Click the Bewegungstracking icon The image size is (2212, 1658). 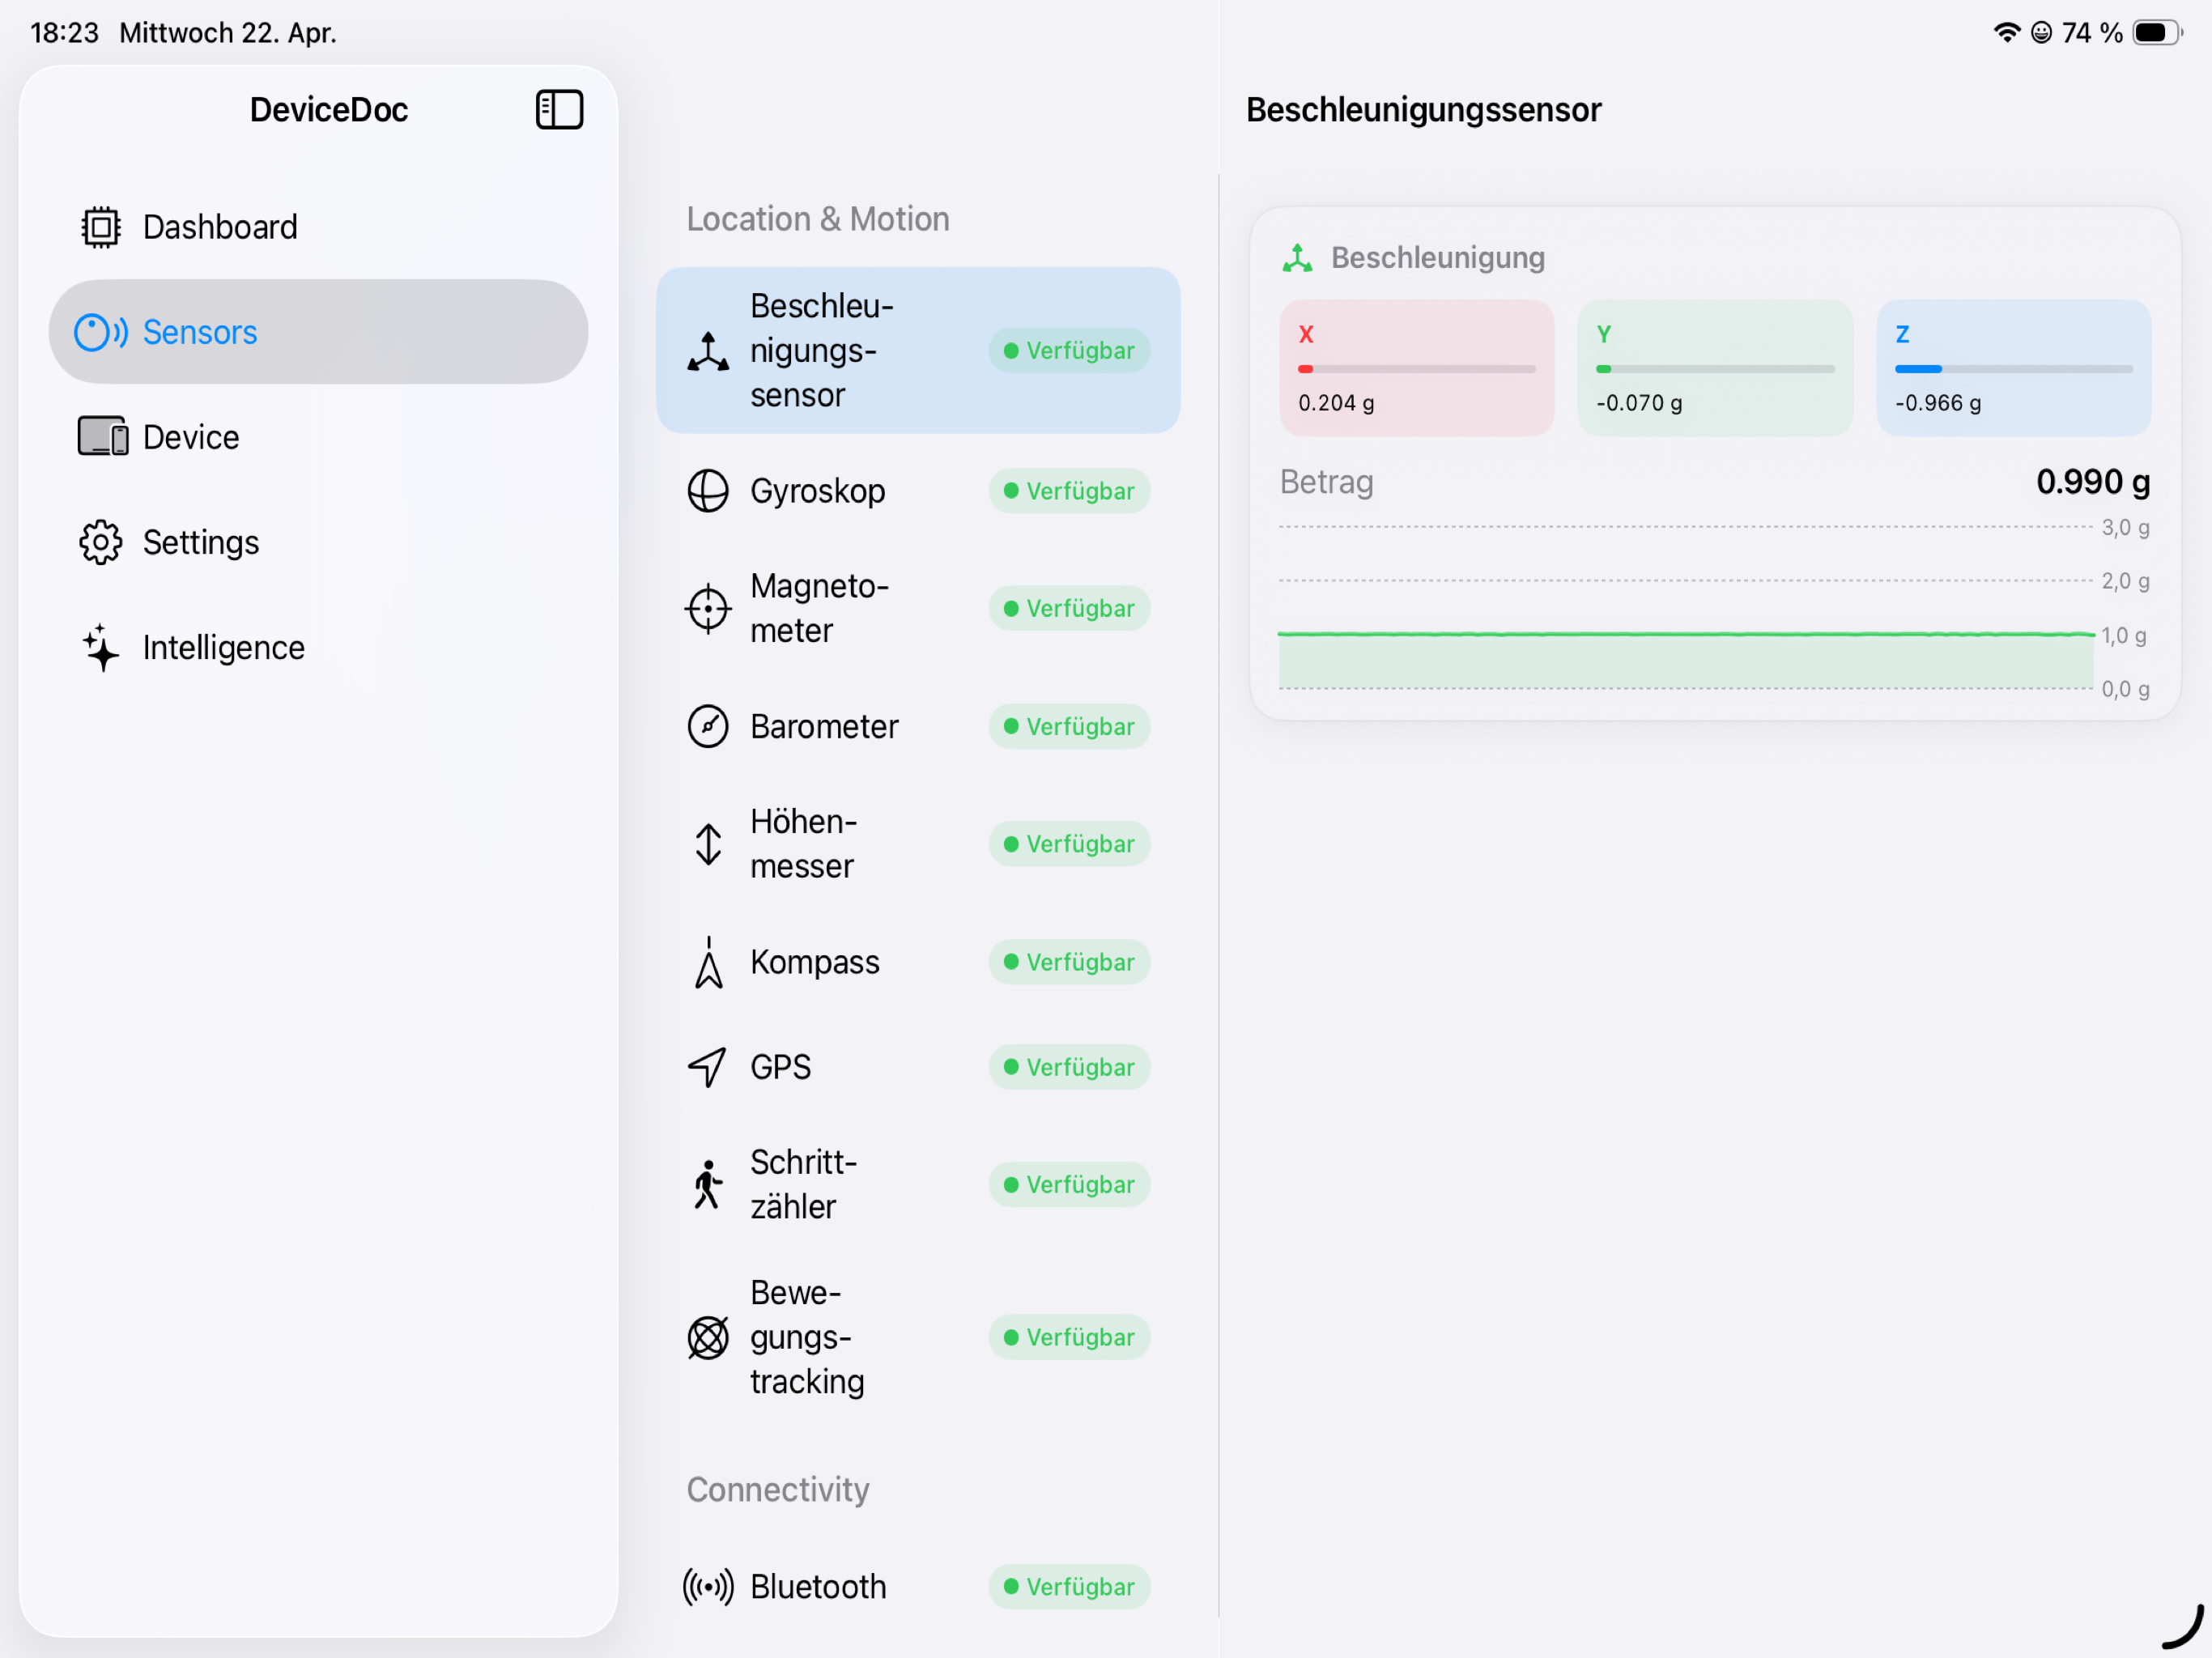(x=708, y=1337)
